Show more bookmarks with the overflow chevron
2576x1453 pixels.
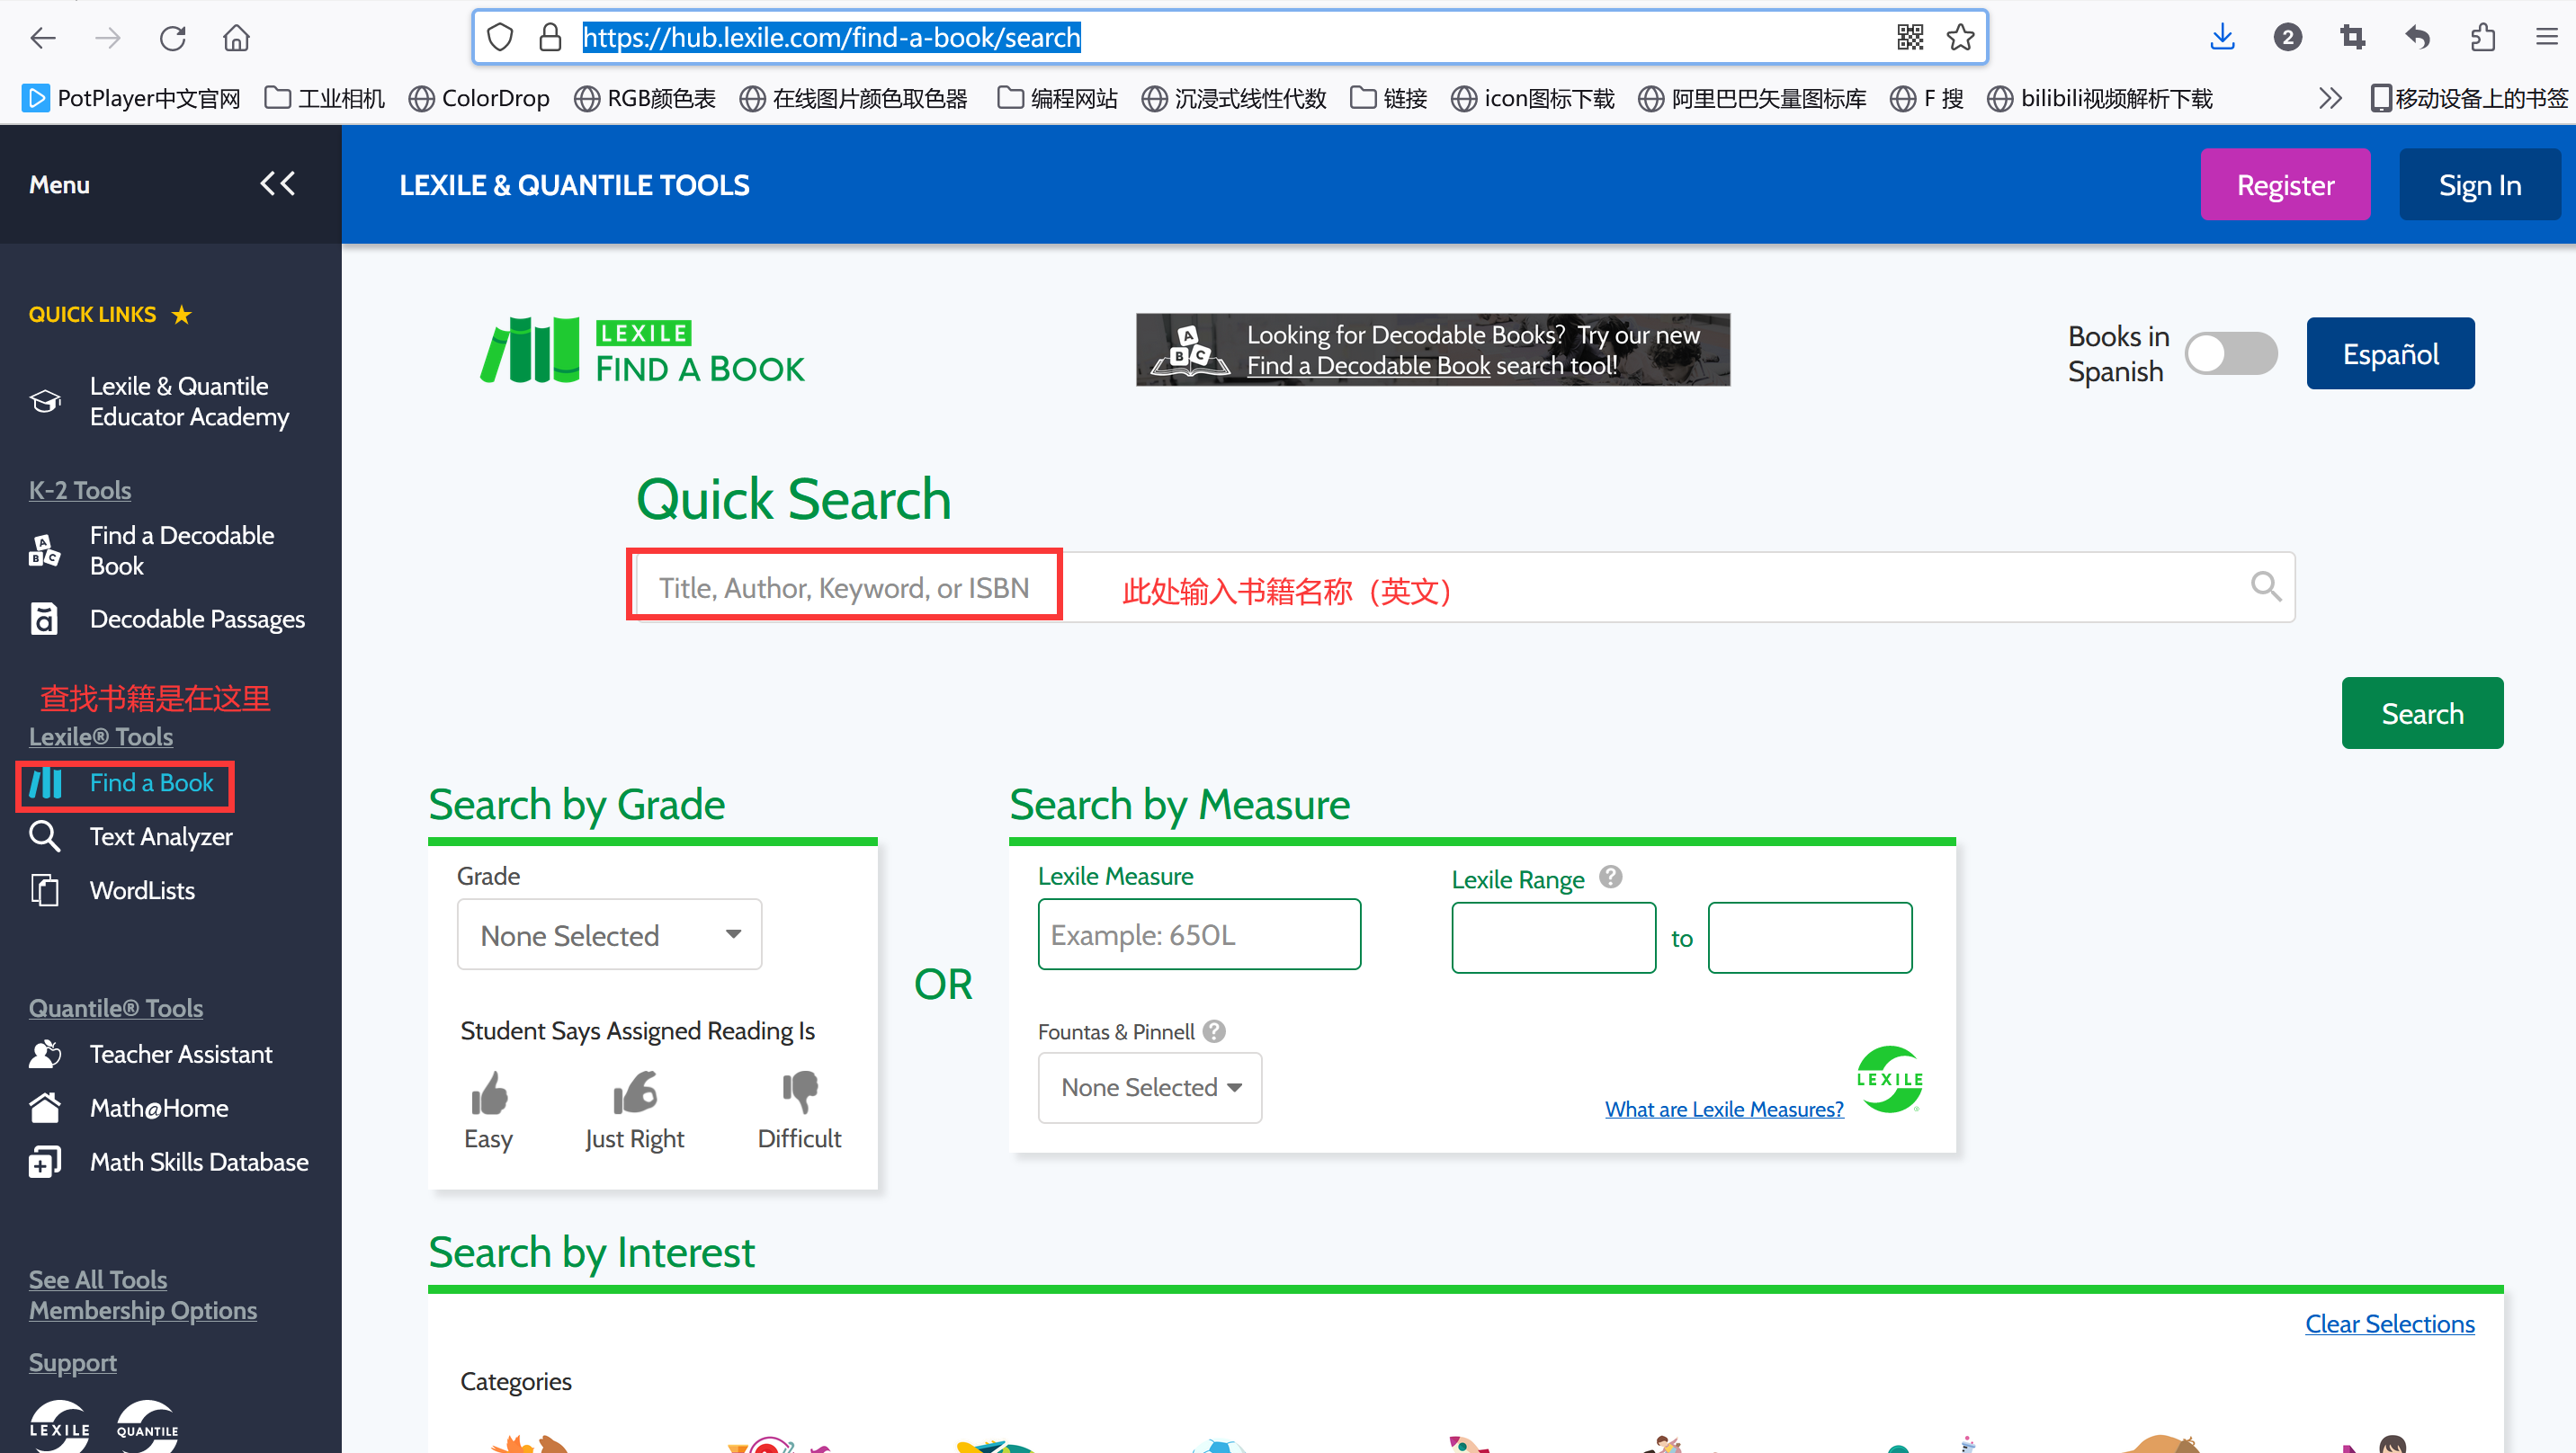2330,98
